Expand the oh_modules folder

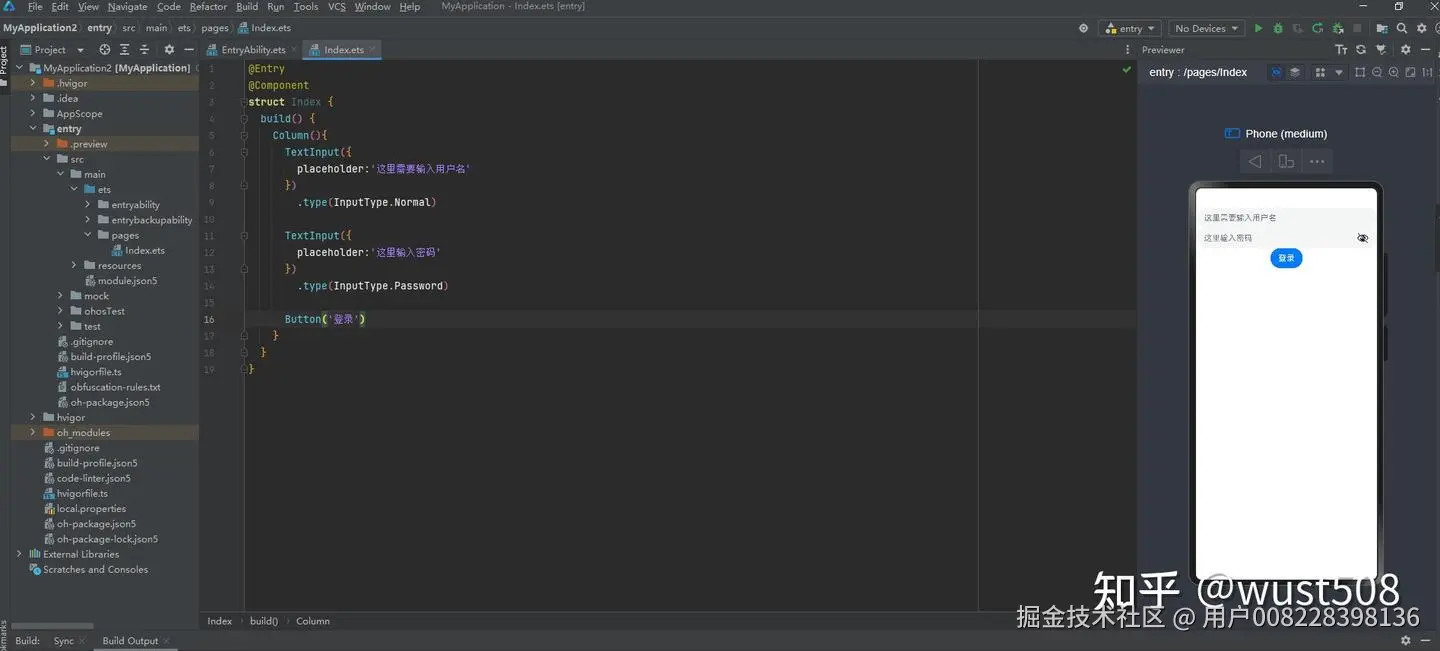click(33, 433)
